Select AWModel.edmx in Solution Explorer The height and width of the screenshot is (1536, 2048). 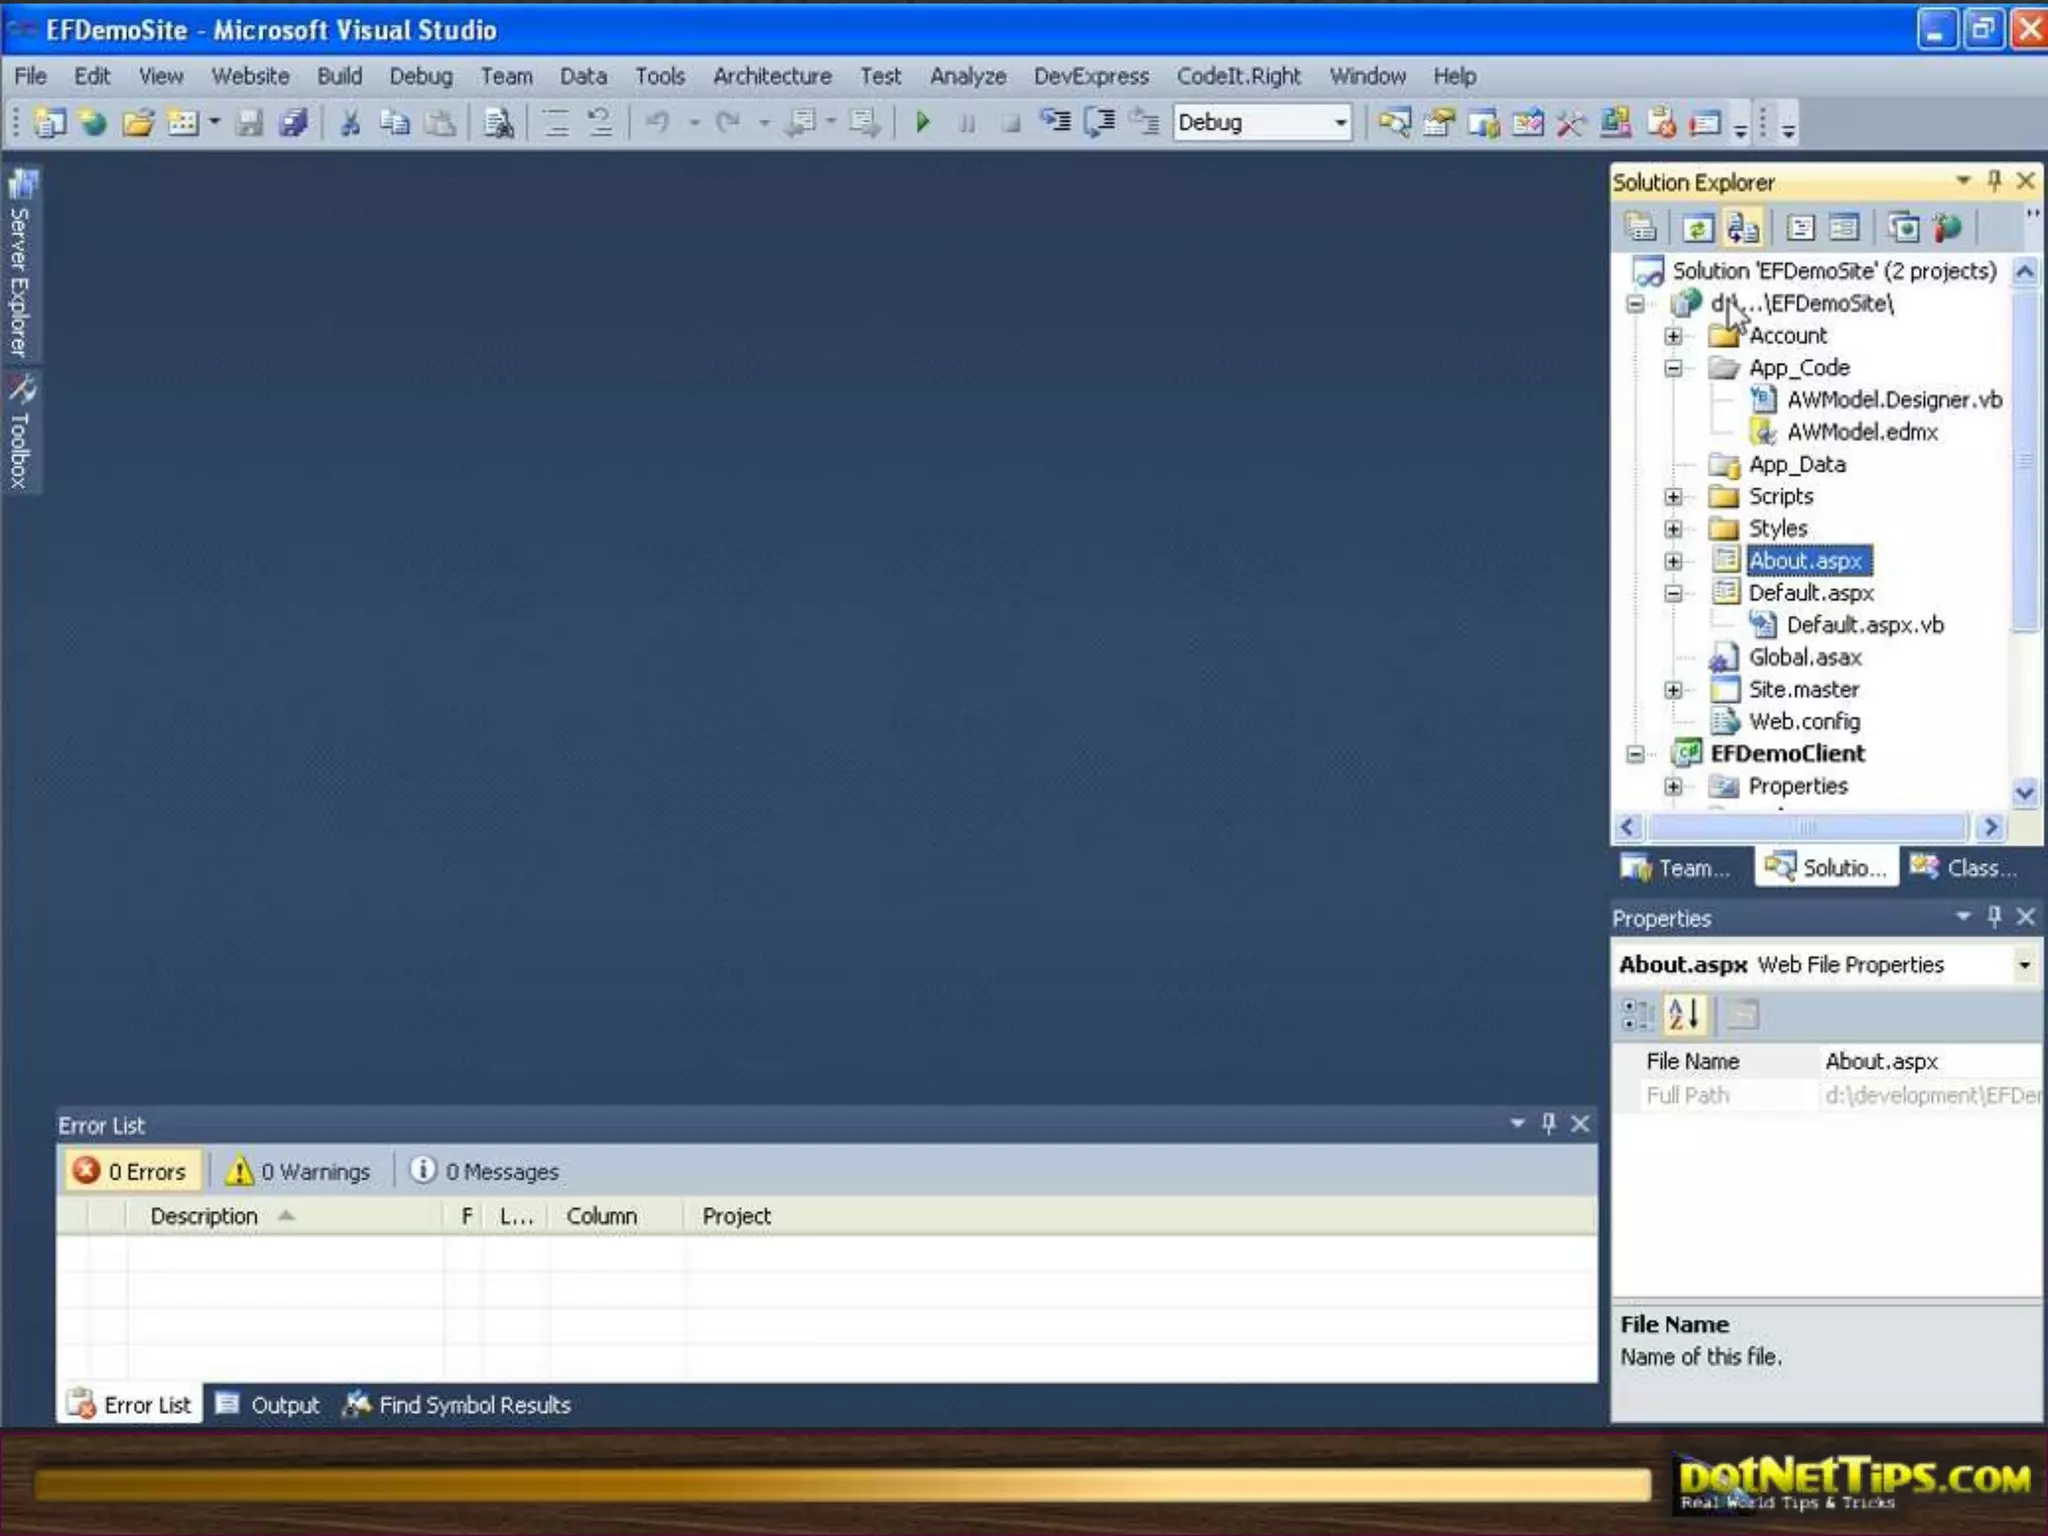pos(1862,432)
